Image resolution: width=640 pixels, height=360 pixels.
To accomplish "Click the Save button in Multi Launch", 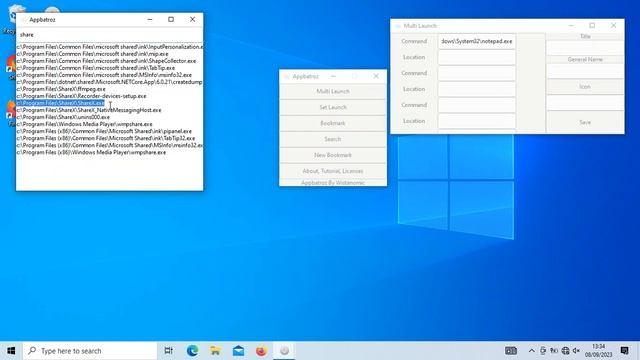I will [x=585, y=122].
